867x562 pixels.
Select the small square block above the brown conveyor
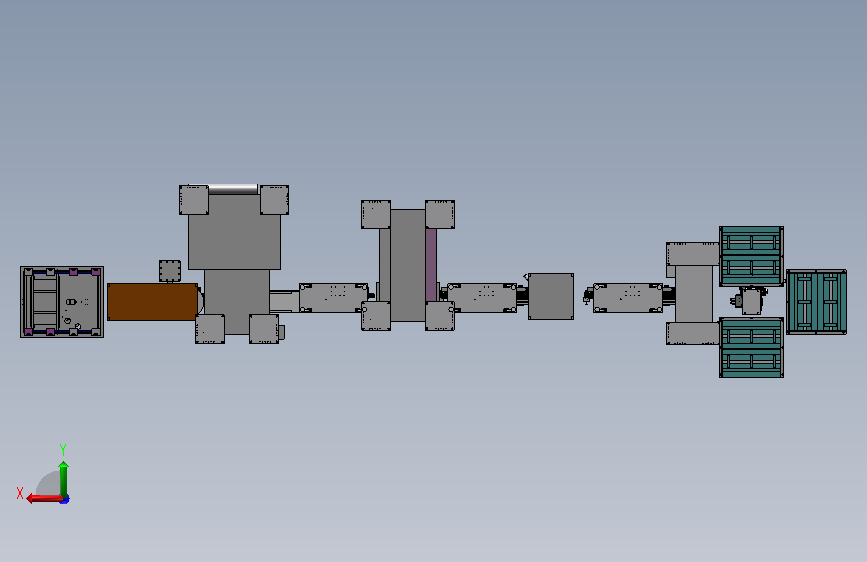pos(170,271)
